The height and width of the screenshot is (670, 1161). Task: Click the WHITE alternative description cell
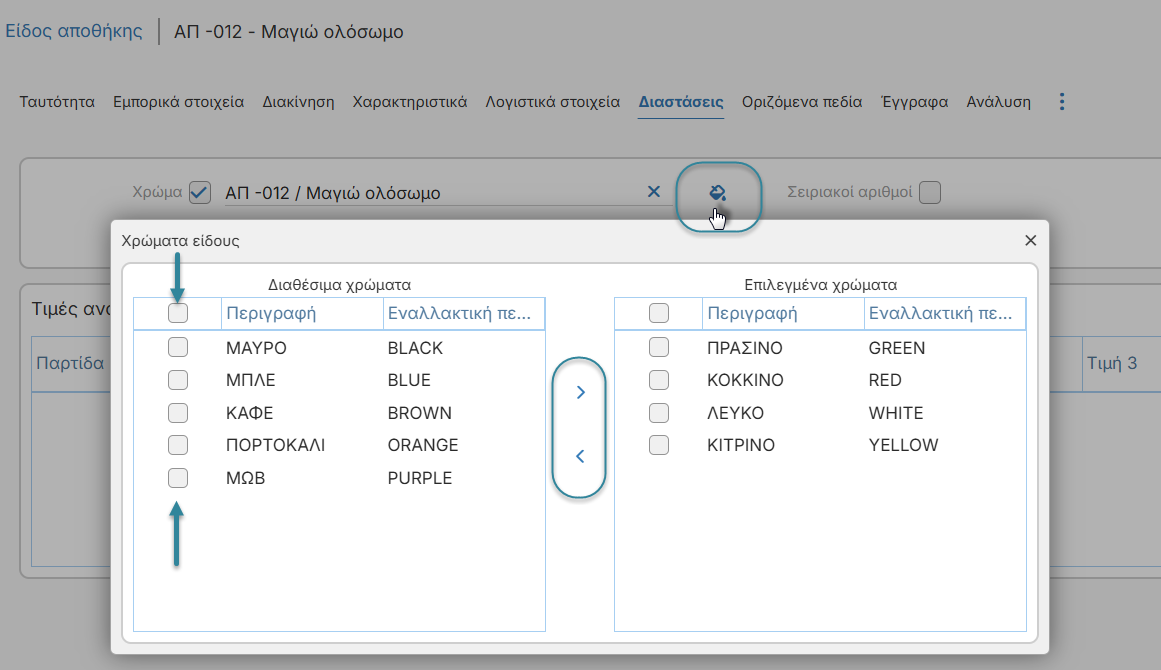coord(896,413)
